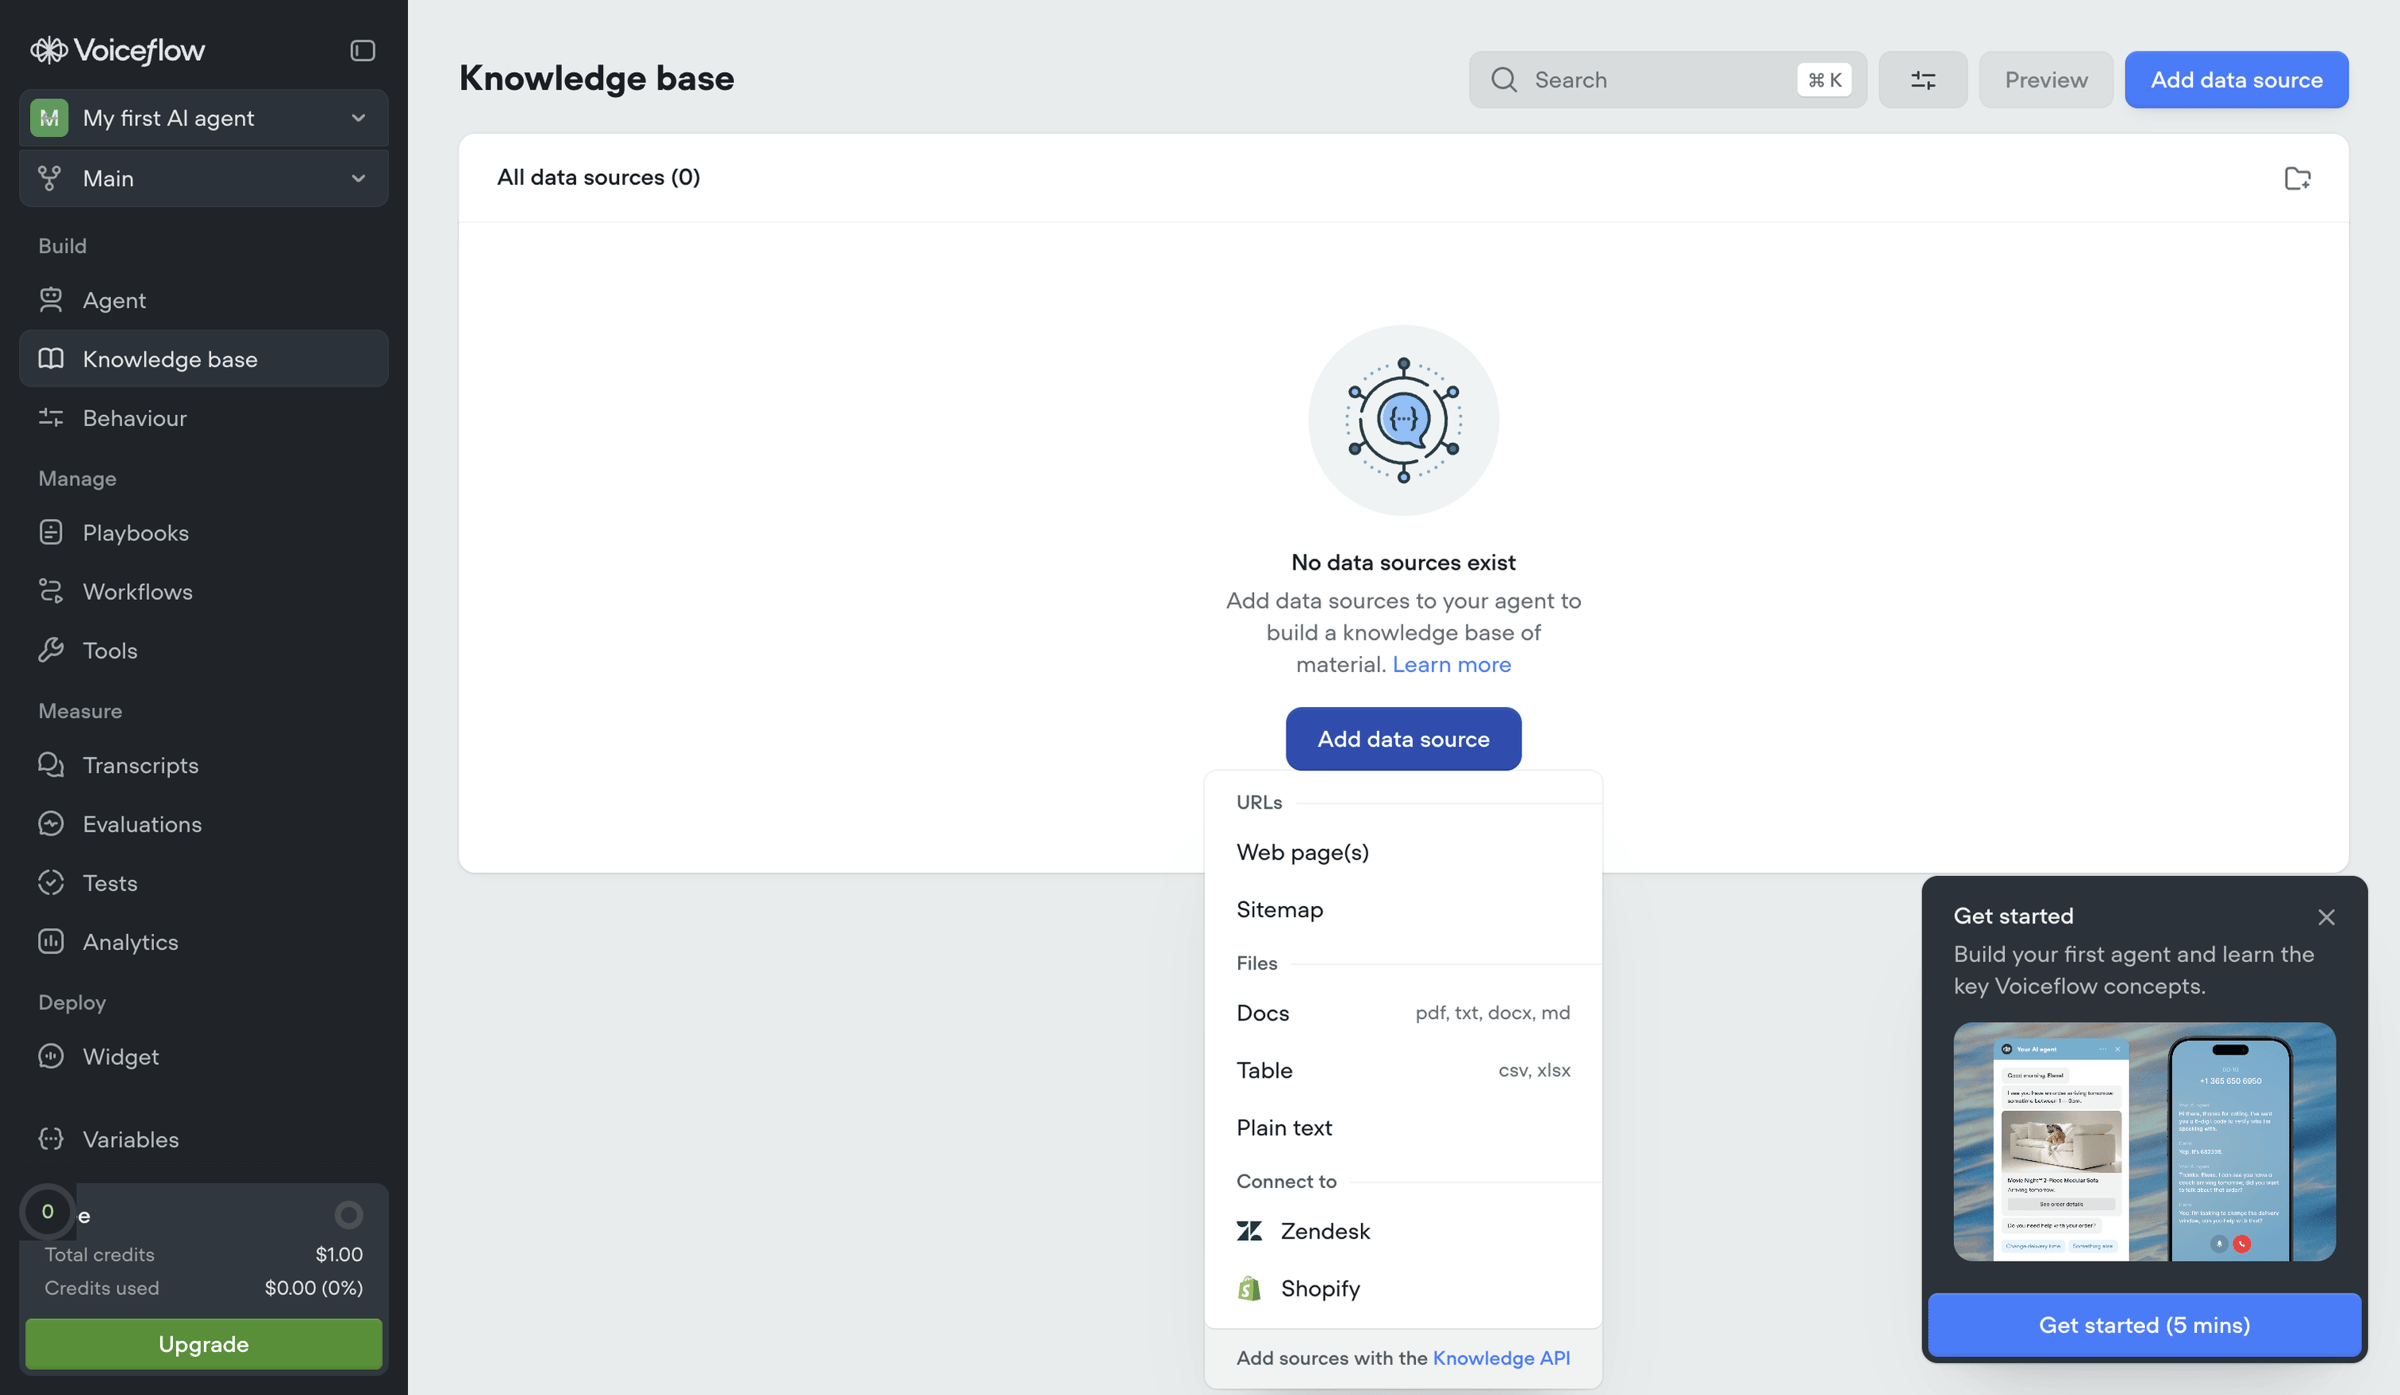Go to Tests
This screenshot has width=2400, height=1395.
pyautogui.click(x=203, y=883)
